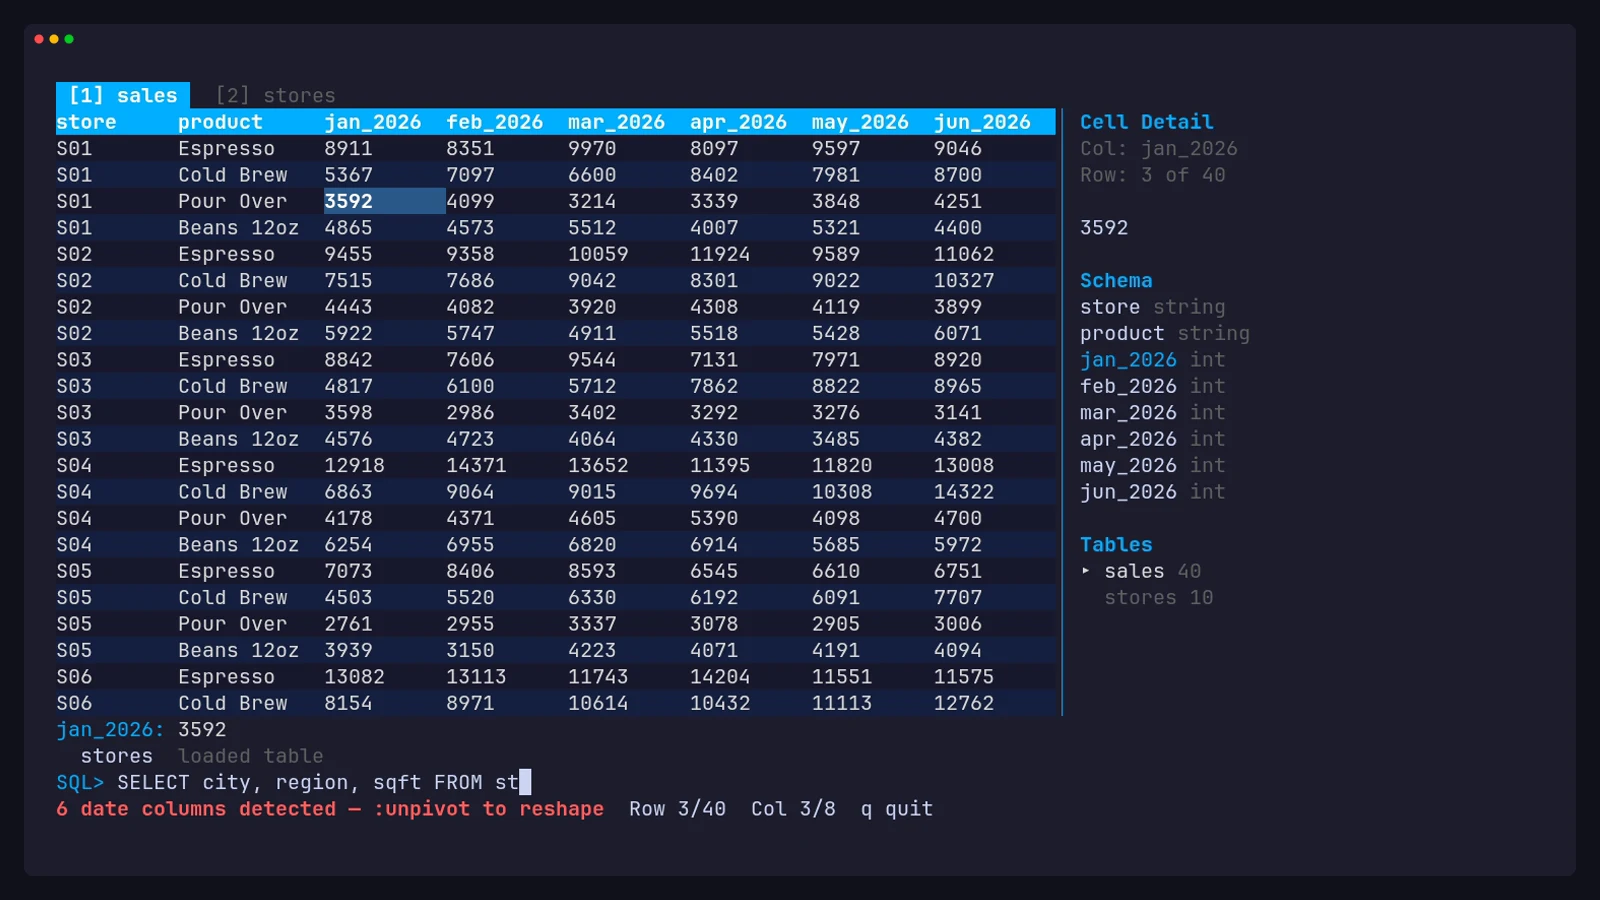Select cell value 8700

point(958,175)
